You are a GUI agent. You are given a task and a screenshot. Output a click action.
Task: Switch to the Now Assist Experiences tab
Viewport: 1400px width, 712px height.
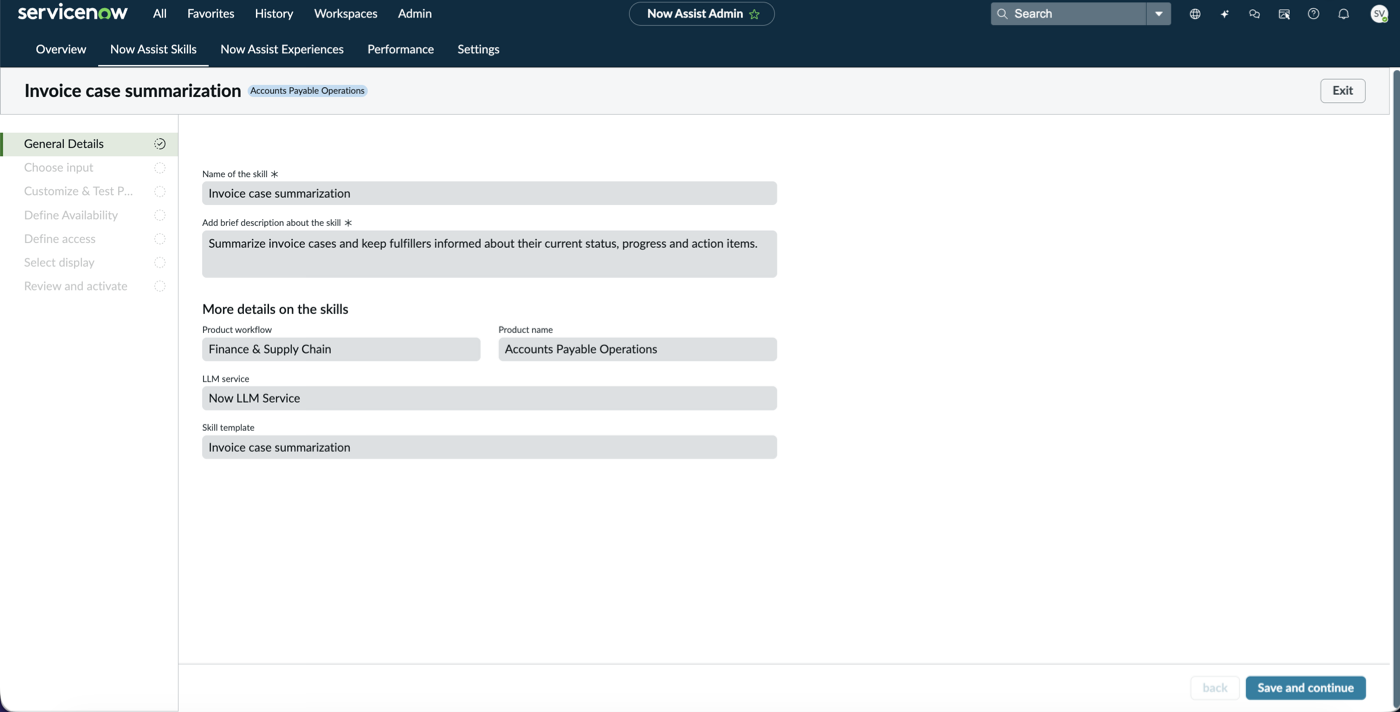tap(282, 49)
